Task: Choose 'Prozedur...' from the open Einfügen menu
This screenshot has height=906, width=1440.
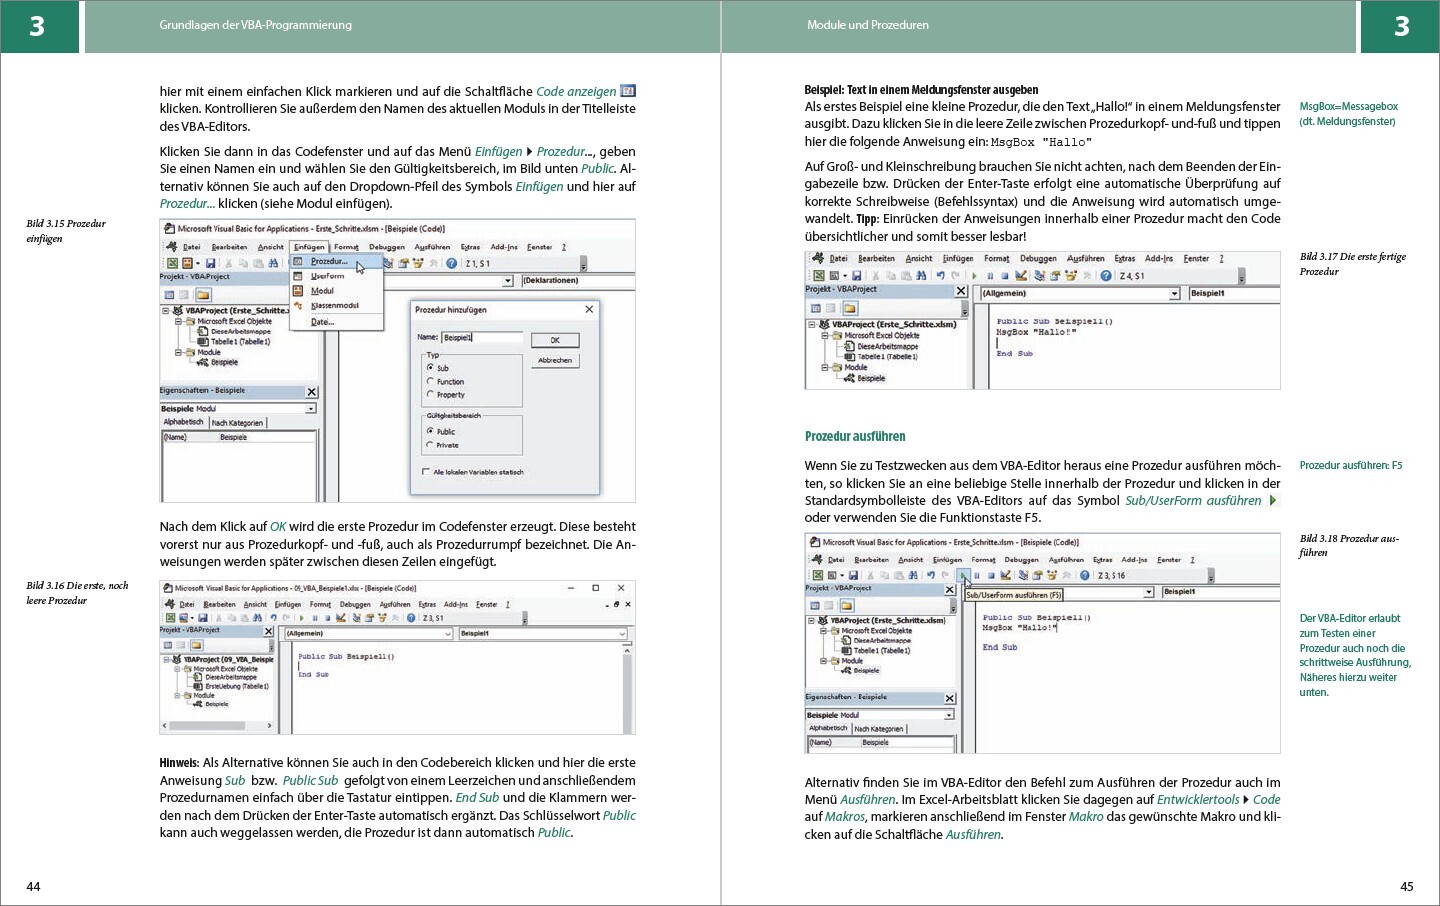Action: pos(329,262)
